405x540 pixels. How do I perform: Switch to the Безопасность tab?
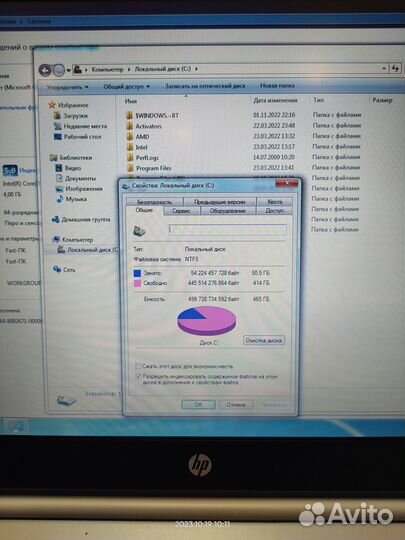[155, 202]
